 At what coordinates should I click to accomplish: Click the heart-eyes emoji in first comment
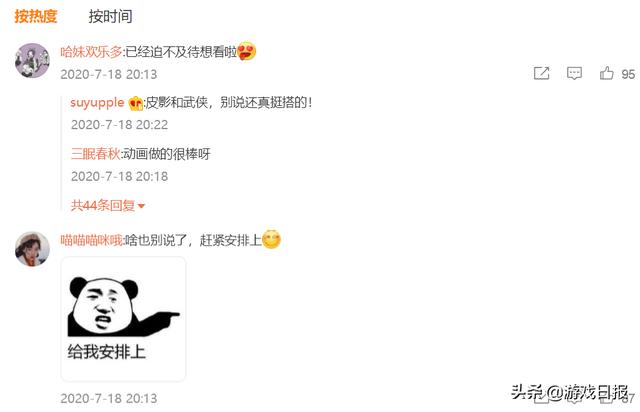tap(247, 51)
